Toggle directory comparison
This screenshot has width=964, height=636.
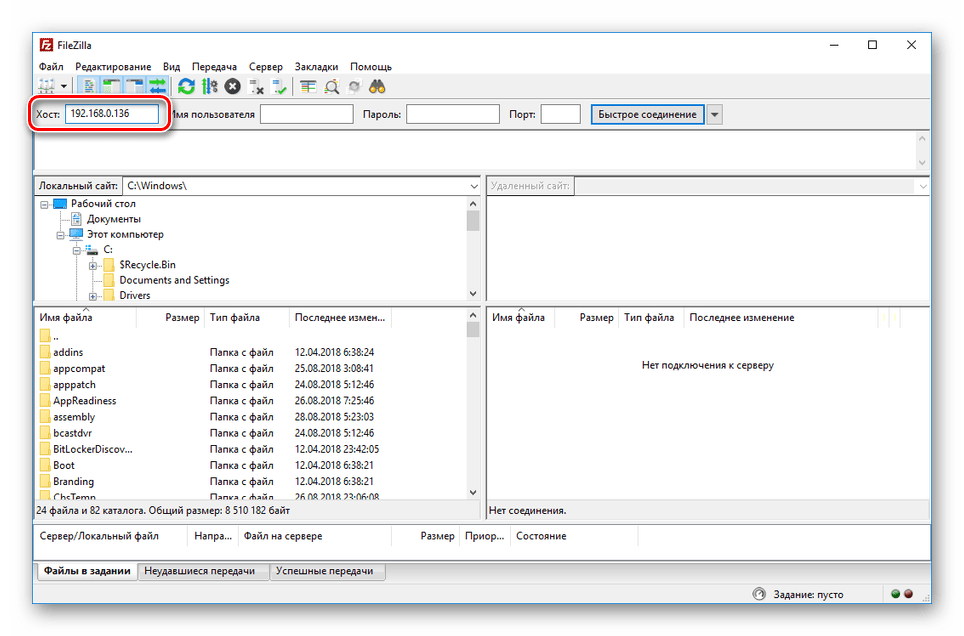click(x=331, y=87)
